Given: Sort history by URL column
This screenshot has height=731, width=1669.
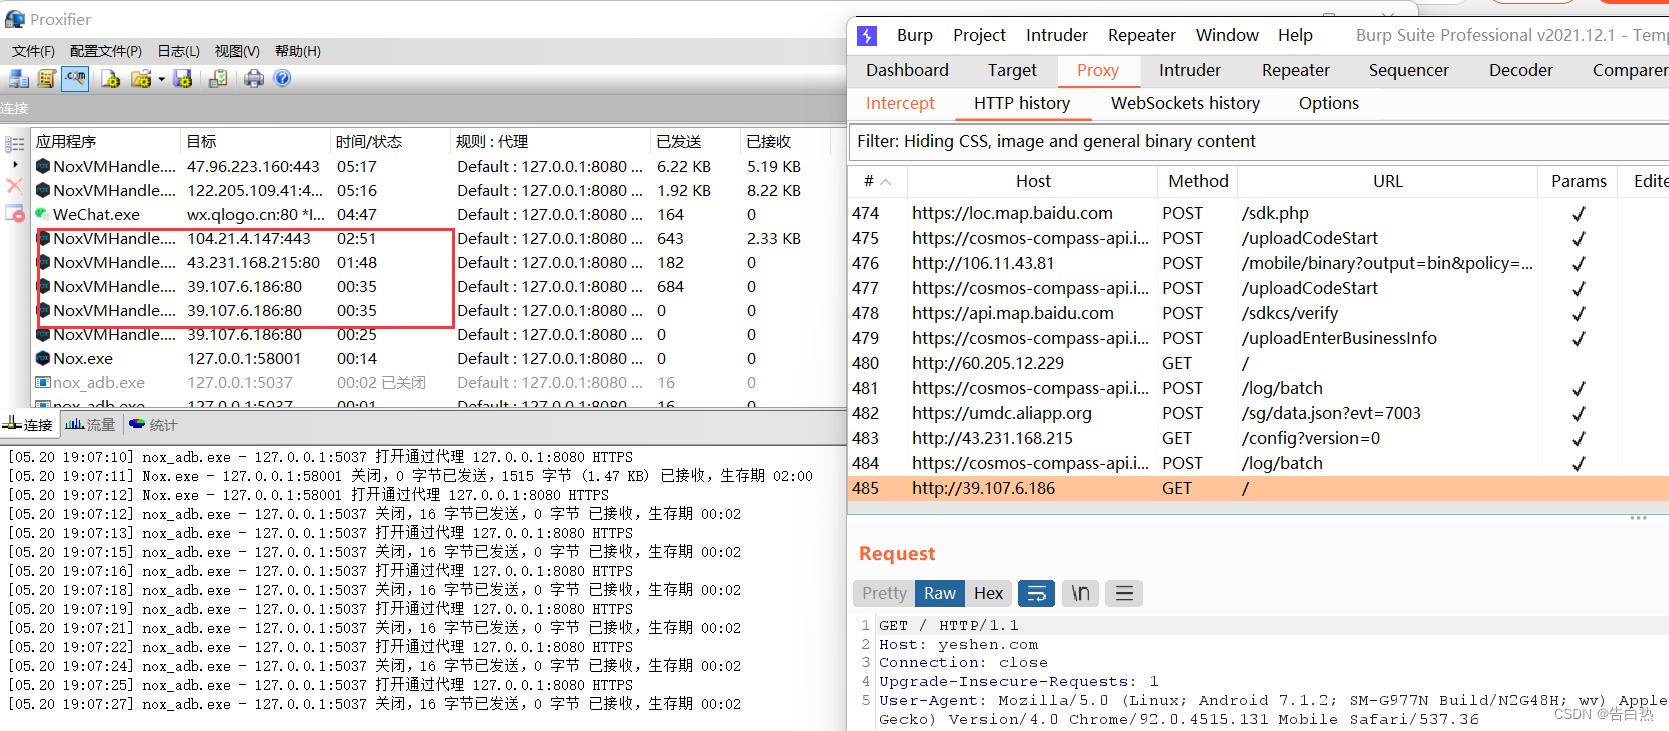Looking at the screenshot, I should (x=1387, y=181).
